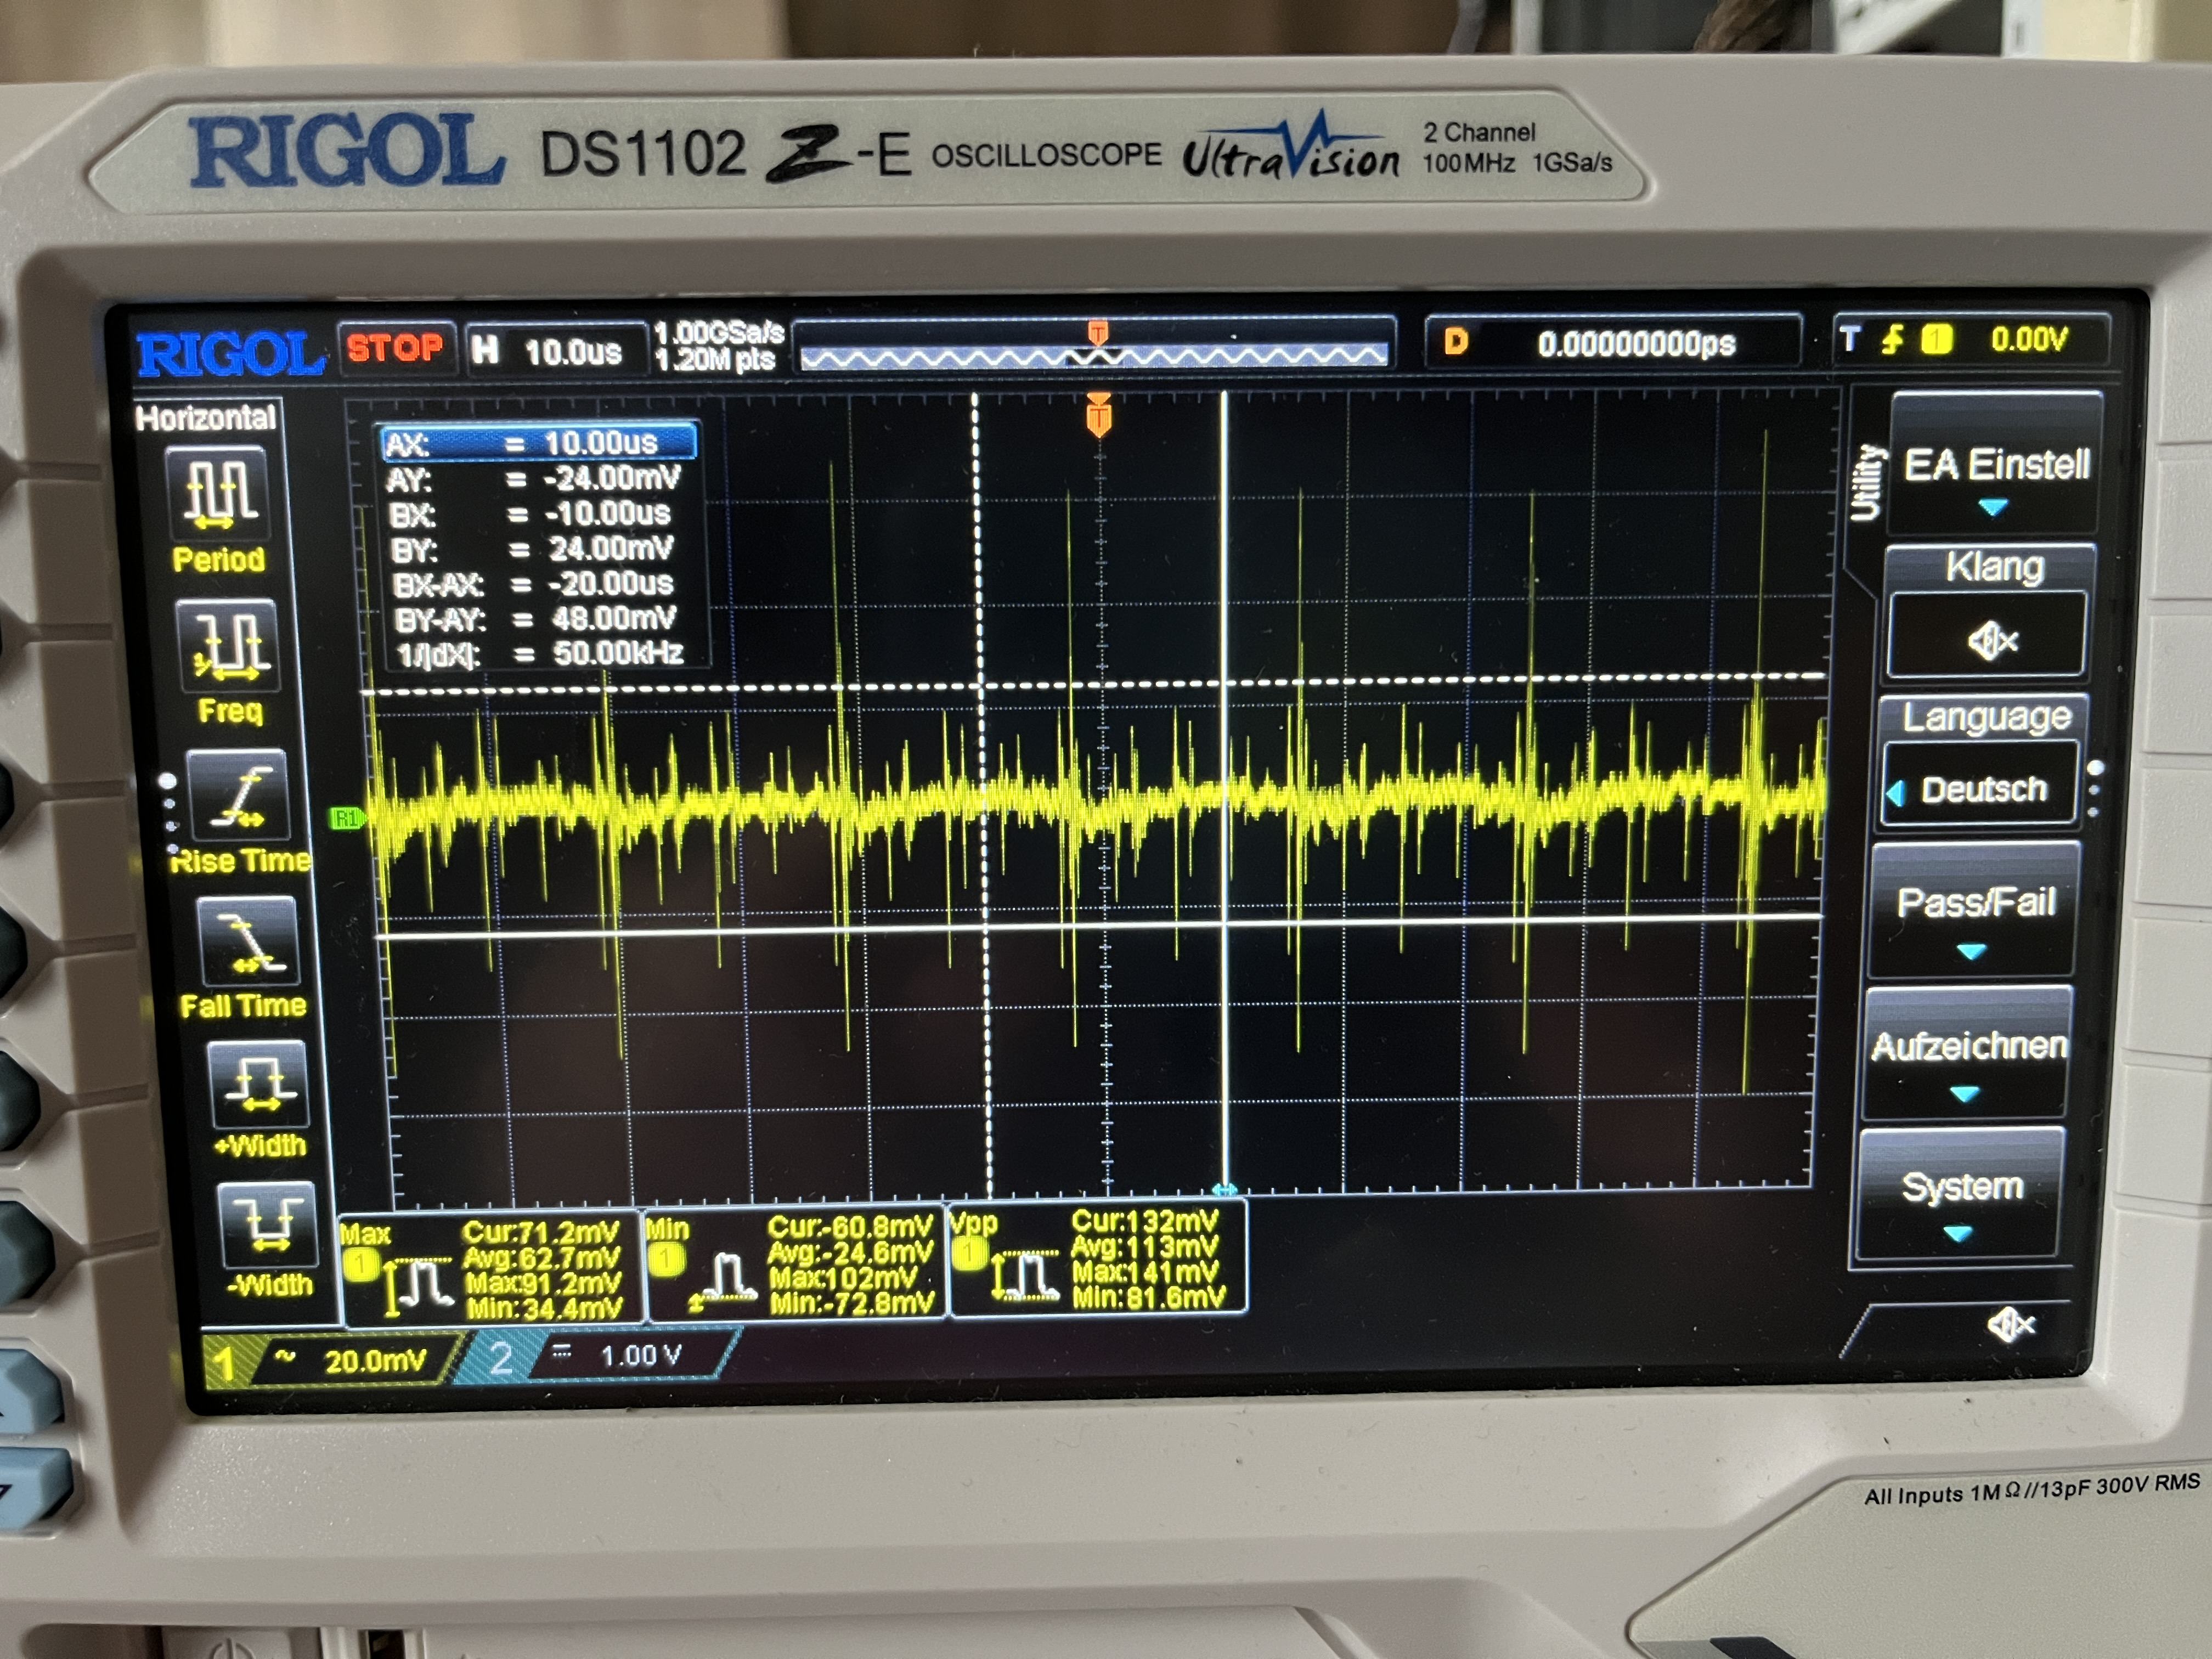Image resolution: width=2212 pixels, height=1659 pixels.
Task: Select the Rise Time measurement icon
Action: tap(239, 796)
